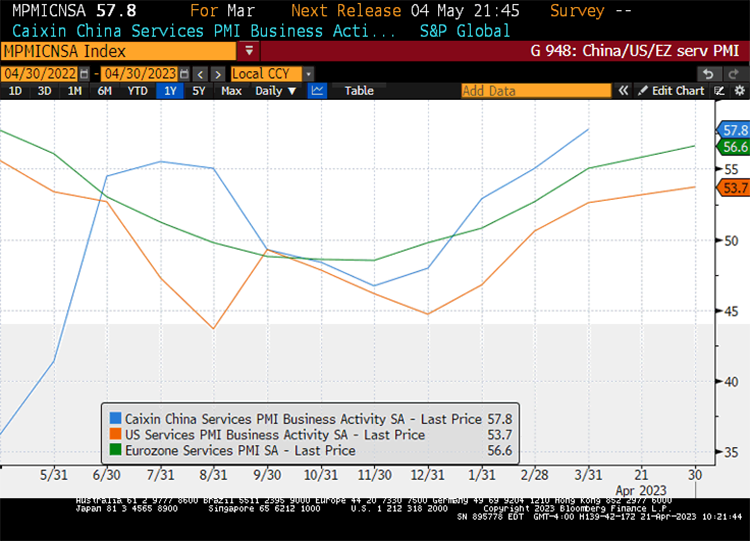Viewport: 750px width, 541px height.
Task: Edit the end date field 04/30/2023
Action: pyautogui.click(x=140, y=74)
